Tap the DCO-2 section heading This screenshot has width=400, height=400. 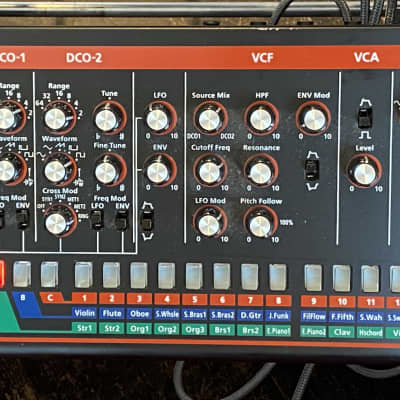84,58
